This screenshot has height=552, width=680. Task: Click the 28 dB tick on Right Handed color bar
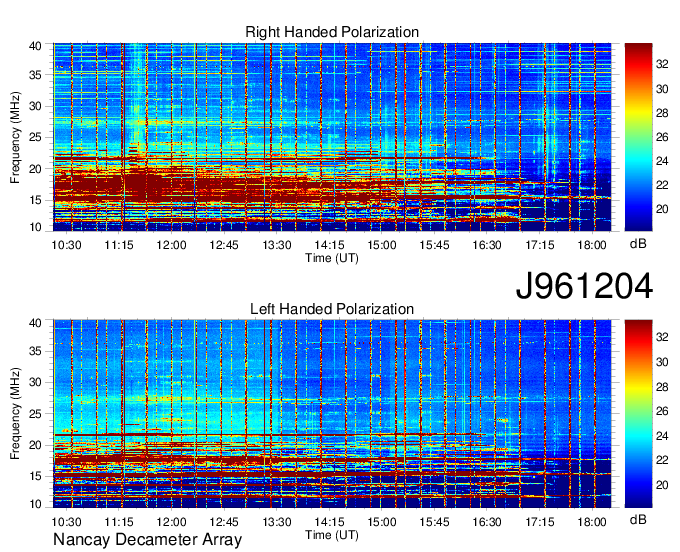tap(662, 114)
